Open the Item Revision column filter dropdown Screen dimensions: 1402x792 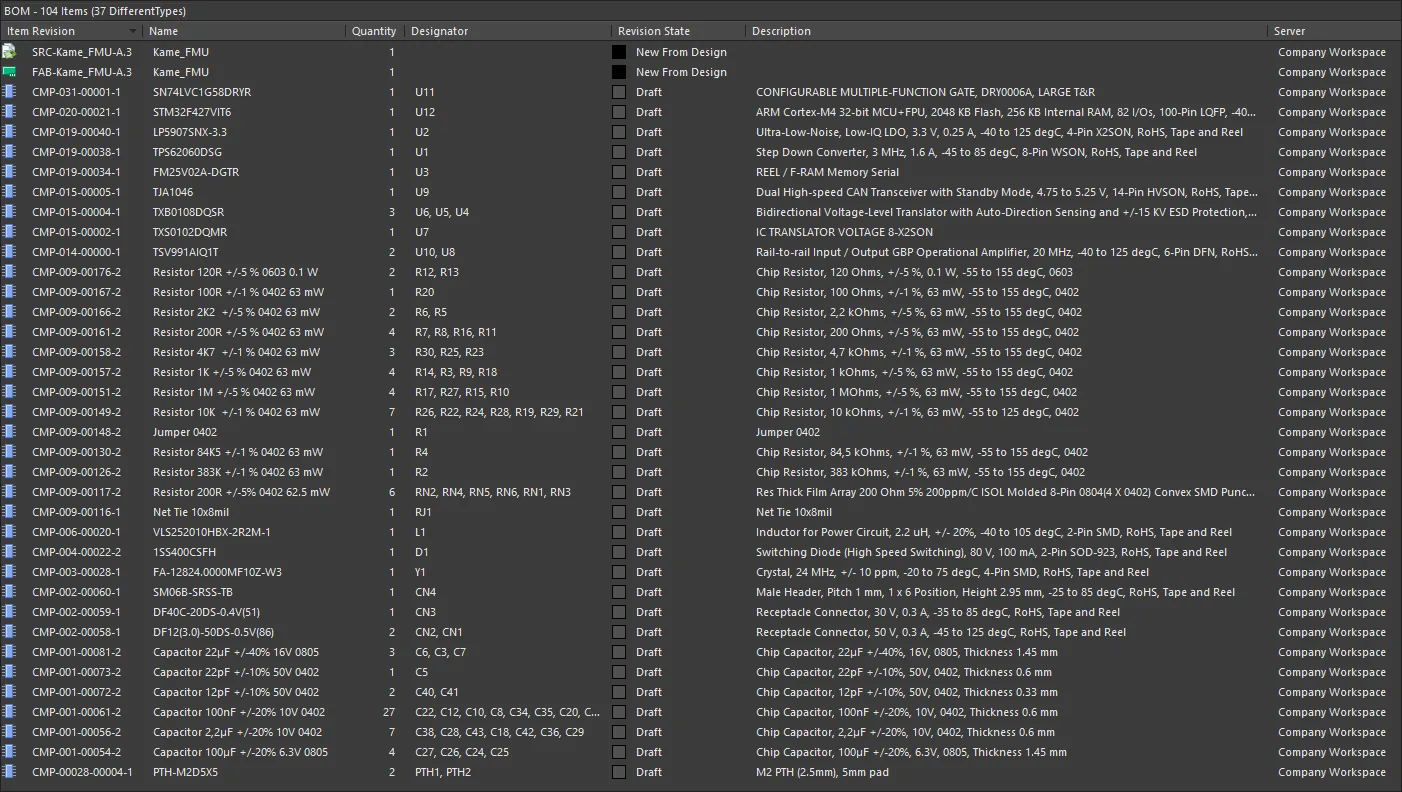coord(131,30)
